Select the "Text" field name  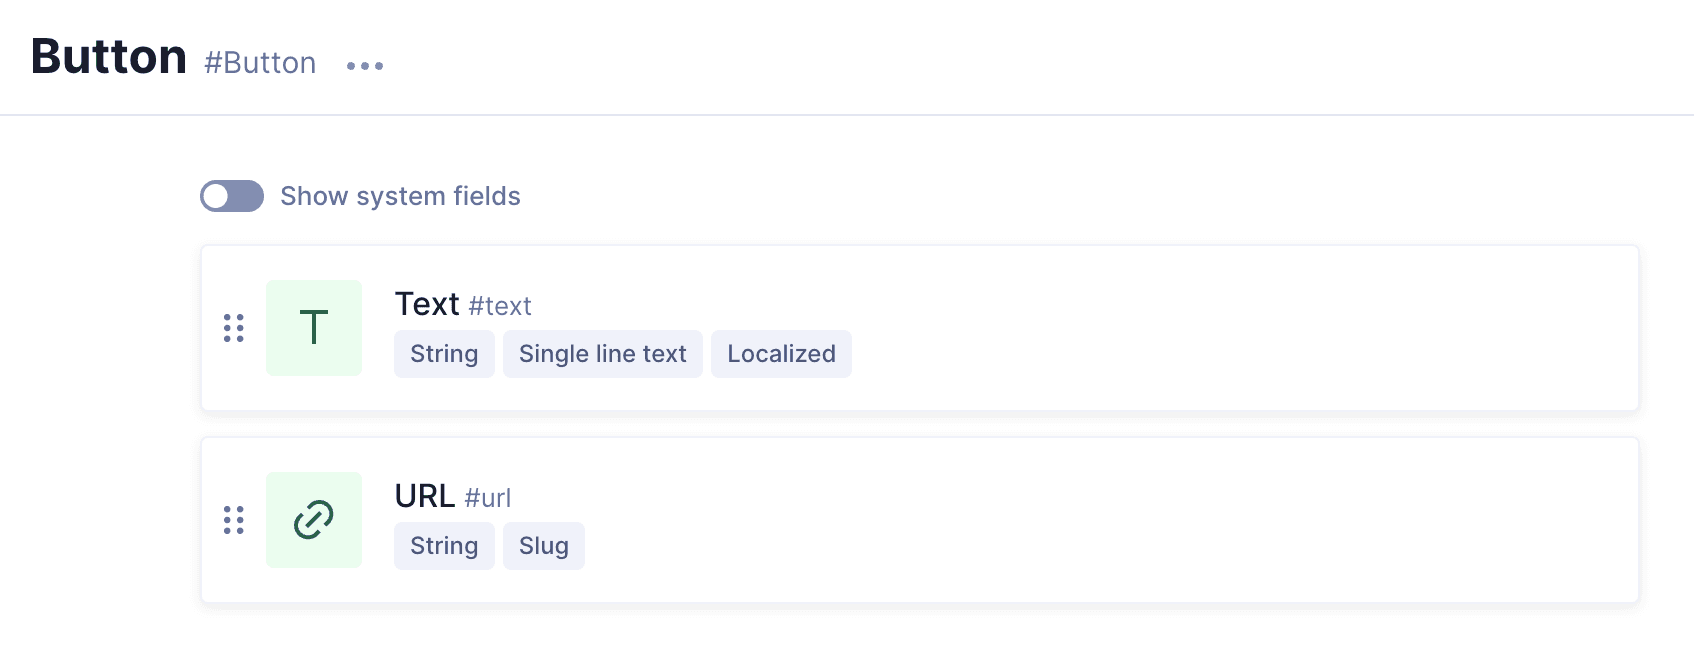427,304
